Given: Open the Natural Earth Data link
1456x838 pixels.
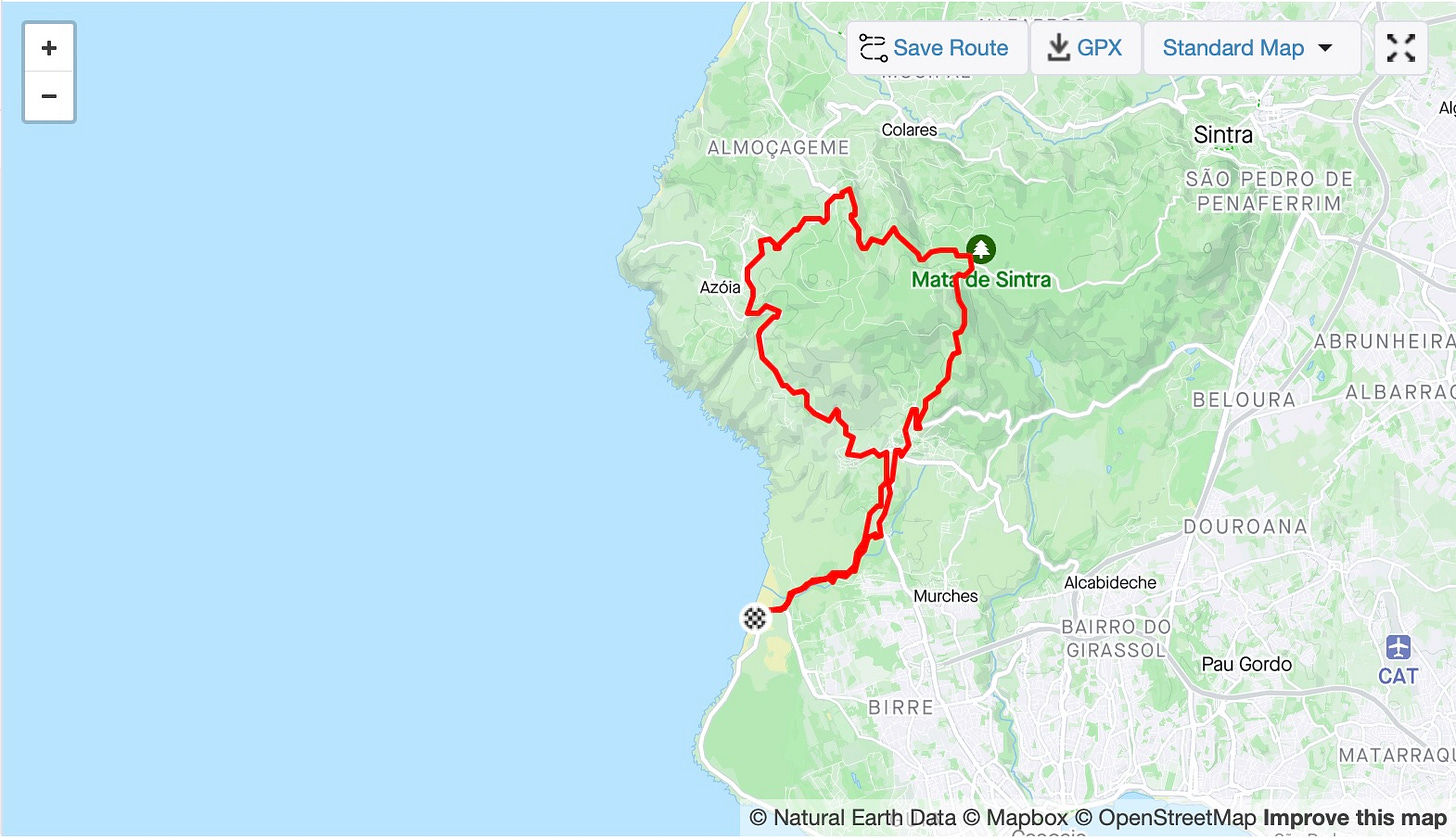Looking at the screenshot, I should click(x=853, y=818).
